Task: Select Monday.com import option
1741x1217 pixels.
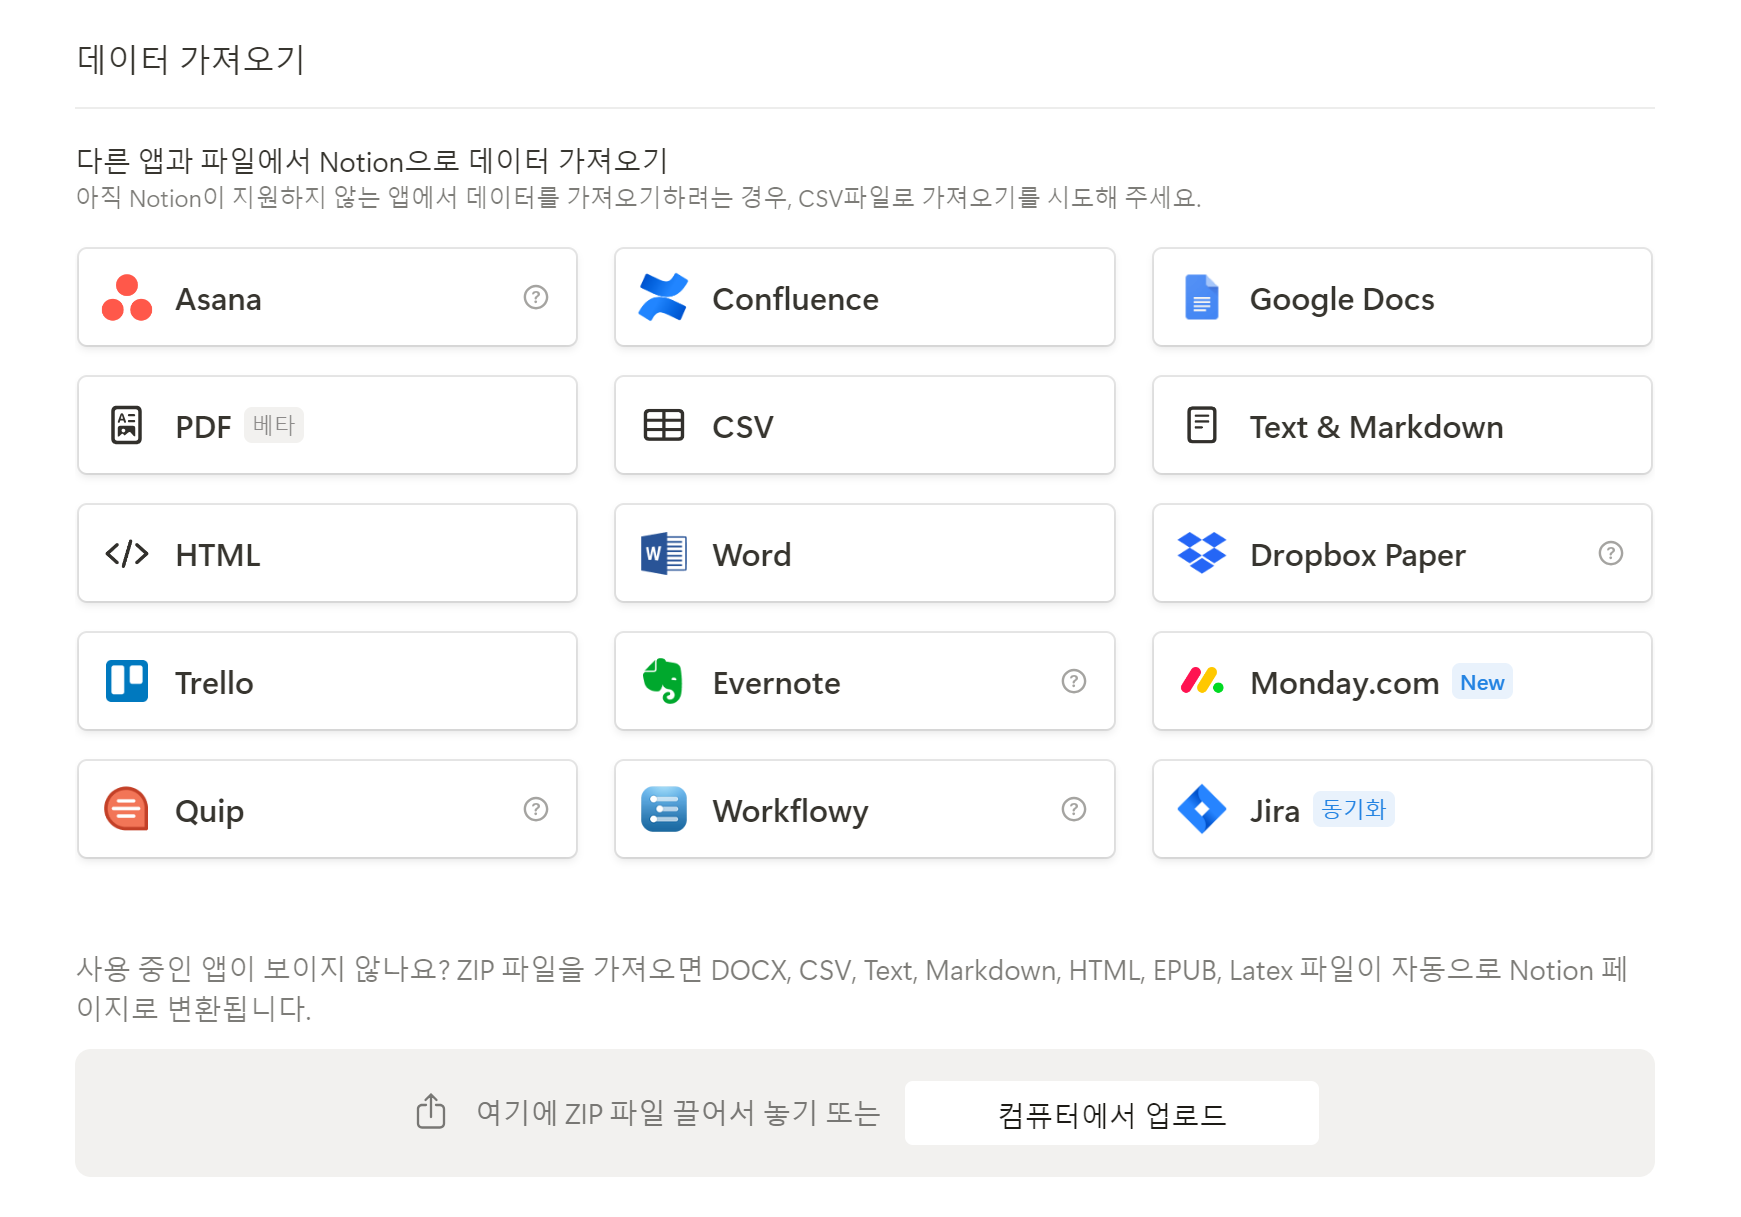Action: [x=1402, y=681]
